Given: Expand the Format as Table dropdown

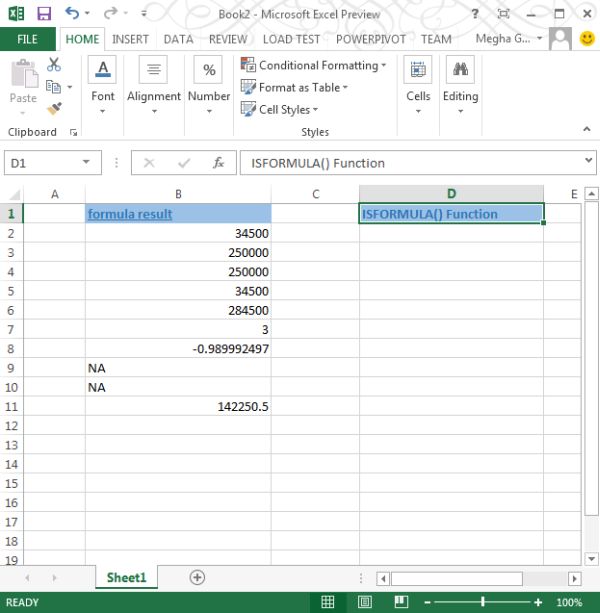Looking at the screenshot, I should pyautogui.click(x=345, y=88).
